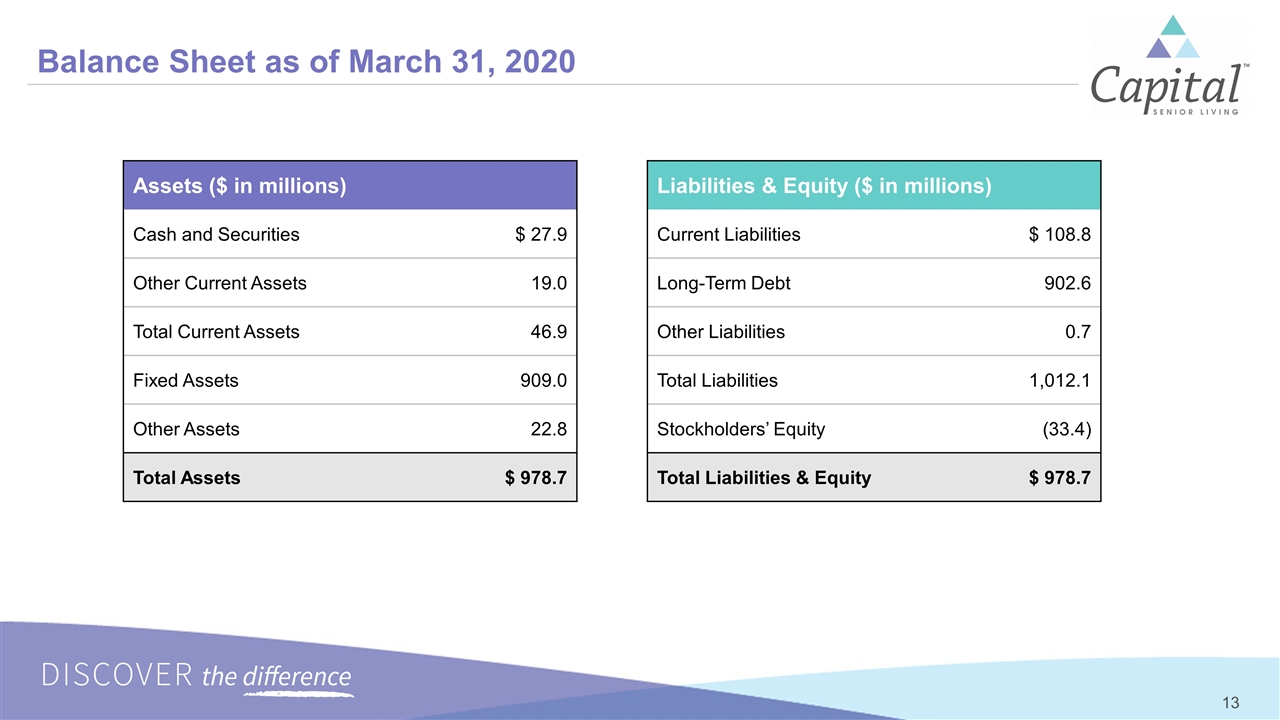Click the Cash and Securities label
This screenshot has height=720, width=1280.
[216, 235]
